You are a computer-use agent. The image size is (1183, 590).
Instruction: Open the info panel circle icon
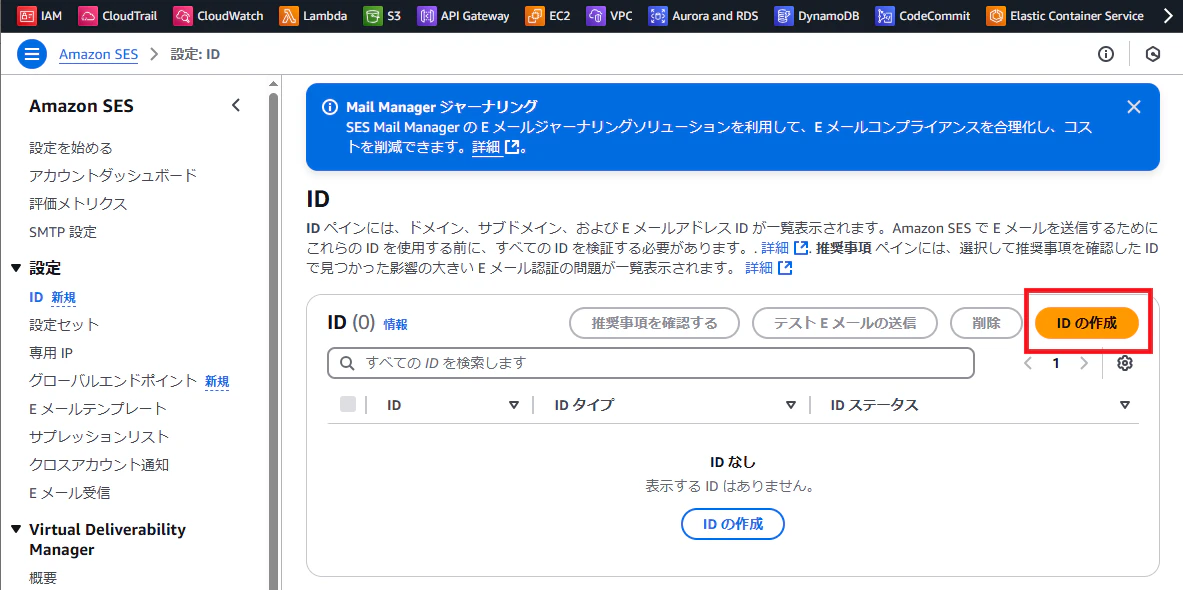[1106, 54]
